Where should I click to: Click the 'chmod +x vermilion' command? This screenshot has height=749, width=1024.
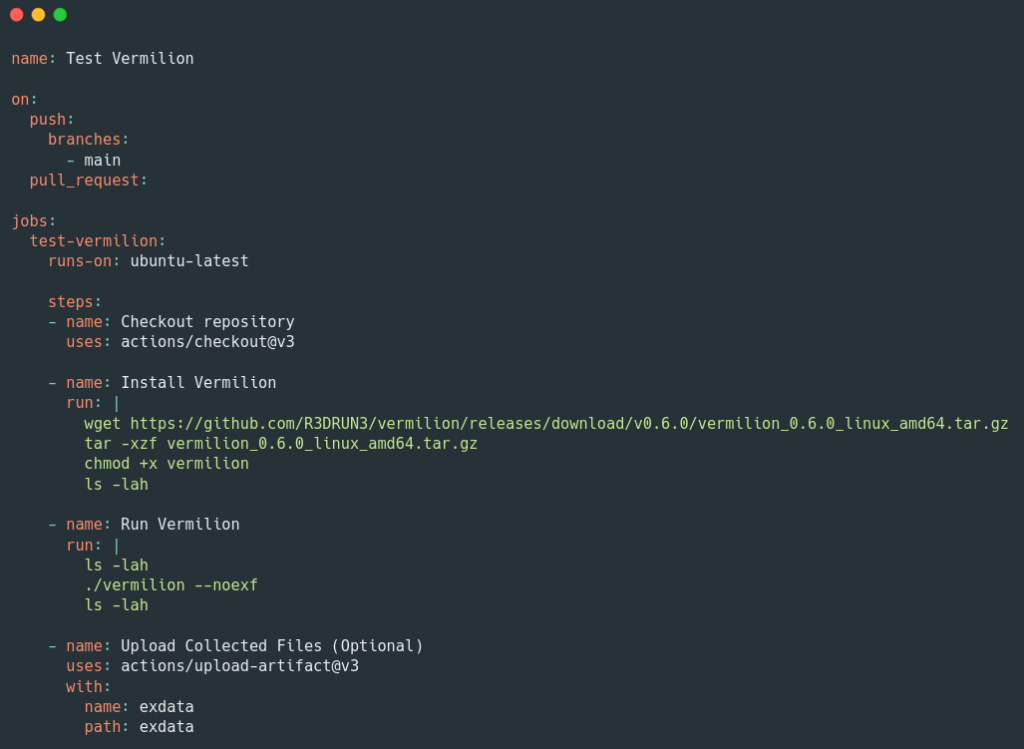click(167, 463)
